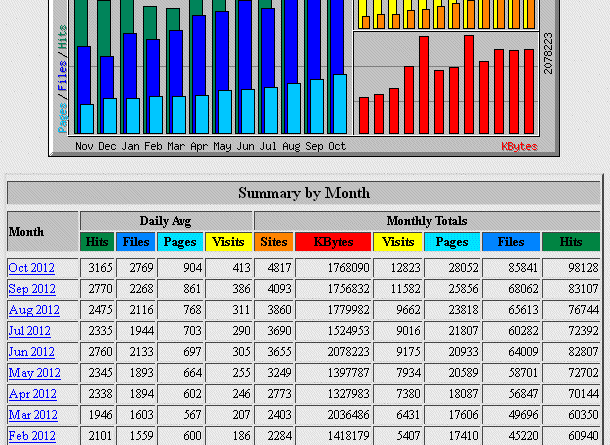Open the Oct 2012 monthly report link
The width and height of the screenshot is (610, 445).
[33, 268]
